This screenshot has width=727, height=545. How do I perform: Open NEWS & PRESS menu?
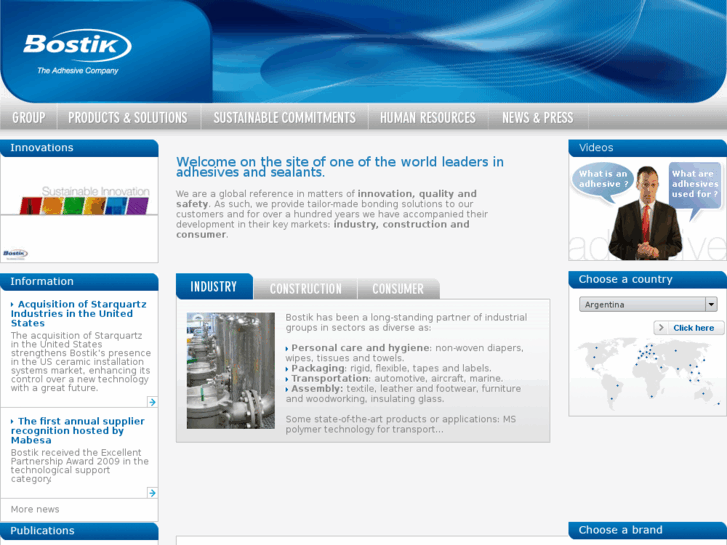coord(538,117)
